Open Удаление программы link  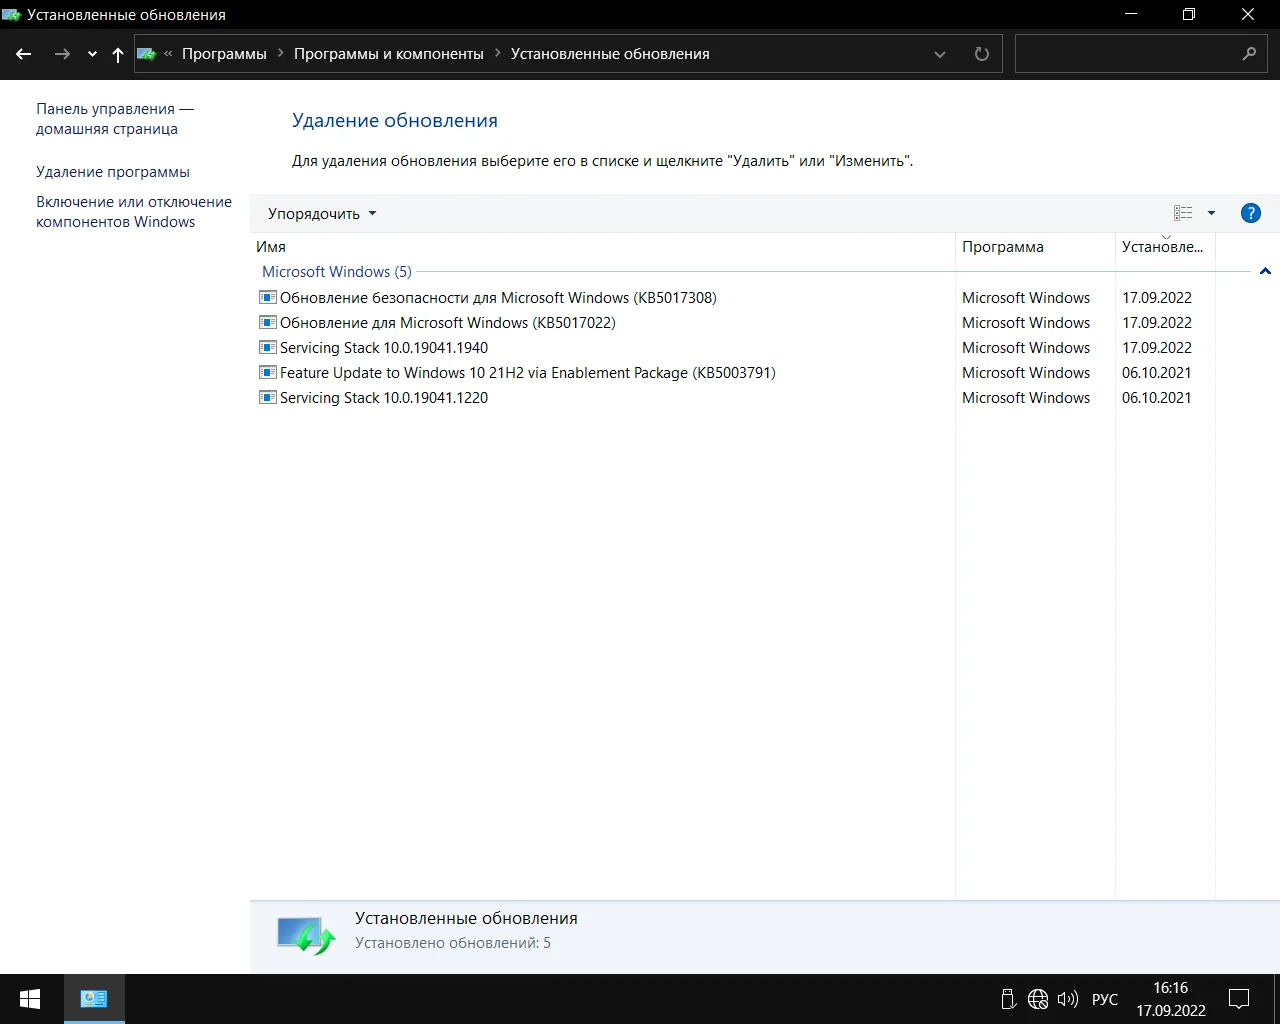[x=113, y=172]
